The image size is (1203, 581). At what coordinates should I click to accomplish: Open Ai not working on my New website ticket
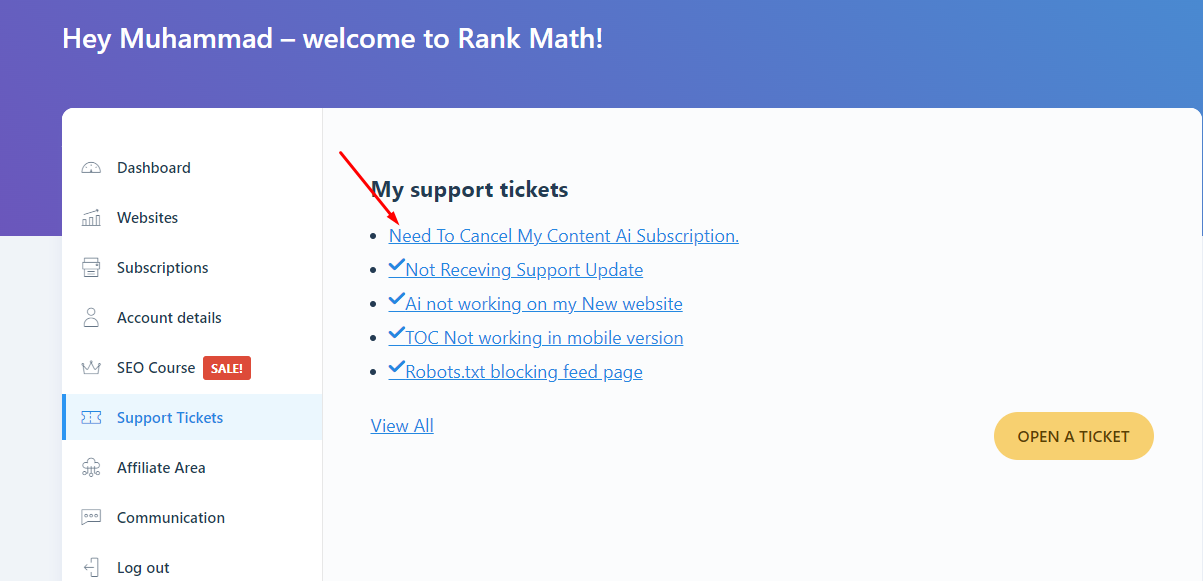click(536, 303)
